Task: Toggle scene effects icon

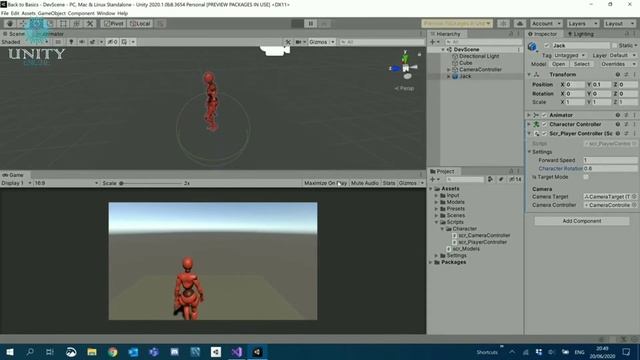Action: (x=93, y=42)
